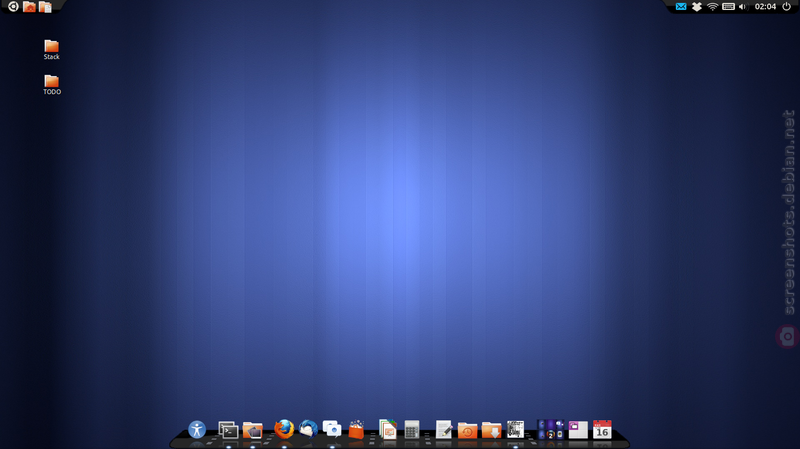This screenshot has width=800, height=449.
Task: Check the blue mail indicator icon
Action: coord(681,7)
